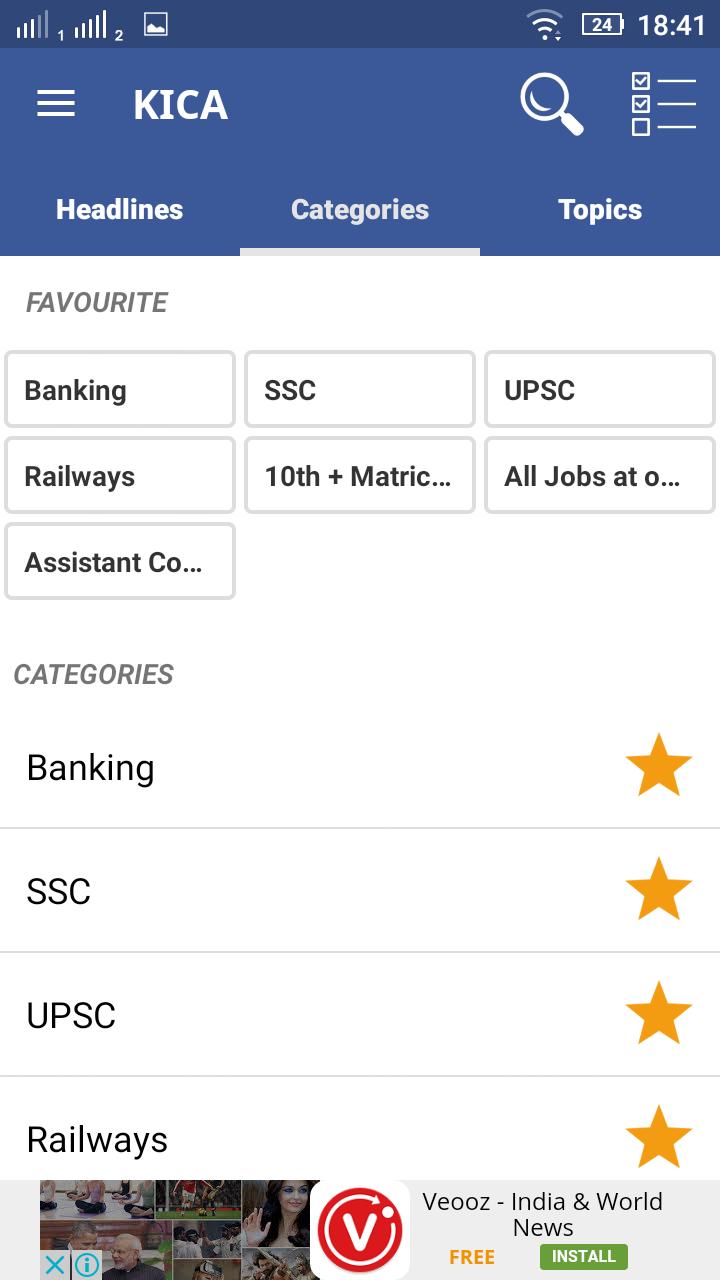The image size is (720, 1280).
Task: Toggle the SSC favourite star
Action: [658, 890]
